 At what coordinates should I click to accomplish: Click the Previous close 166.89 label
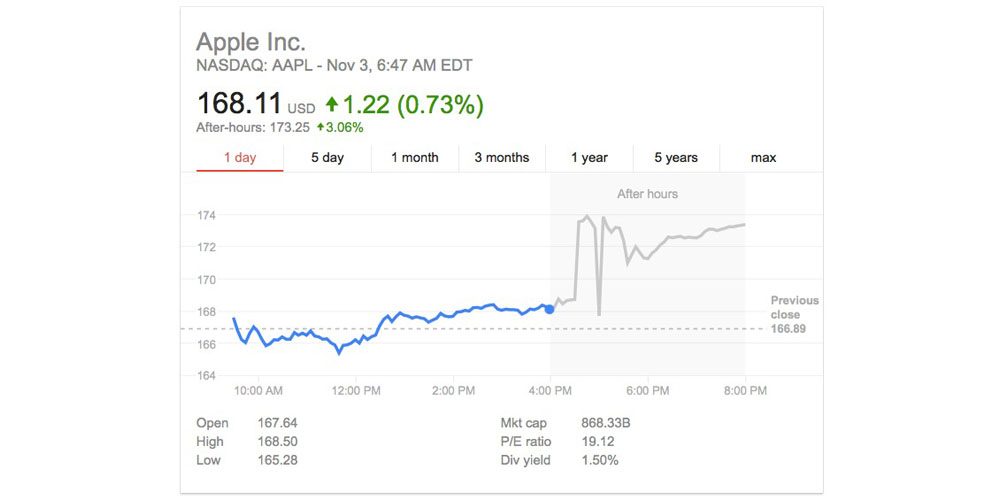point(794,315)
